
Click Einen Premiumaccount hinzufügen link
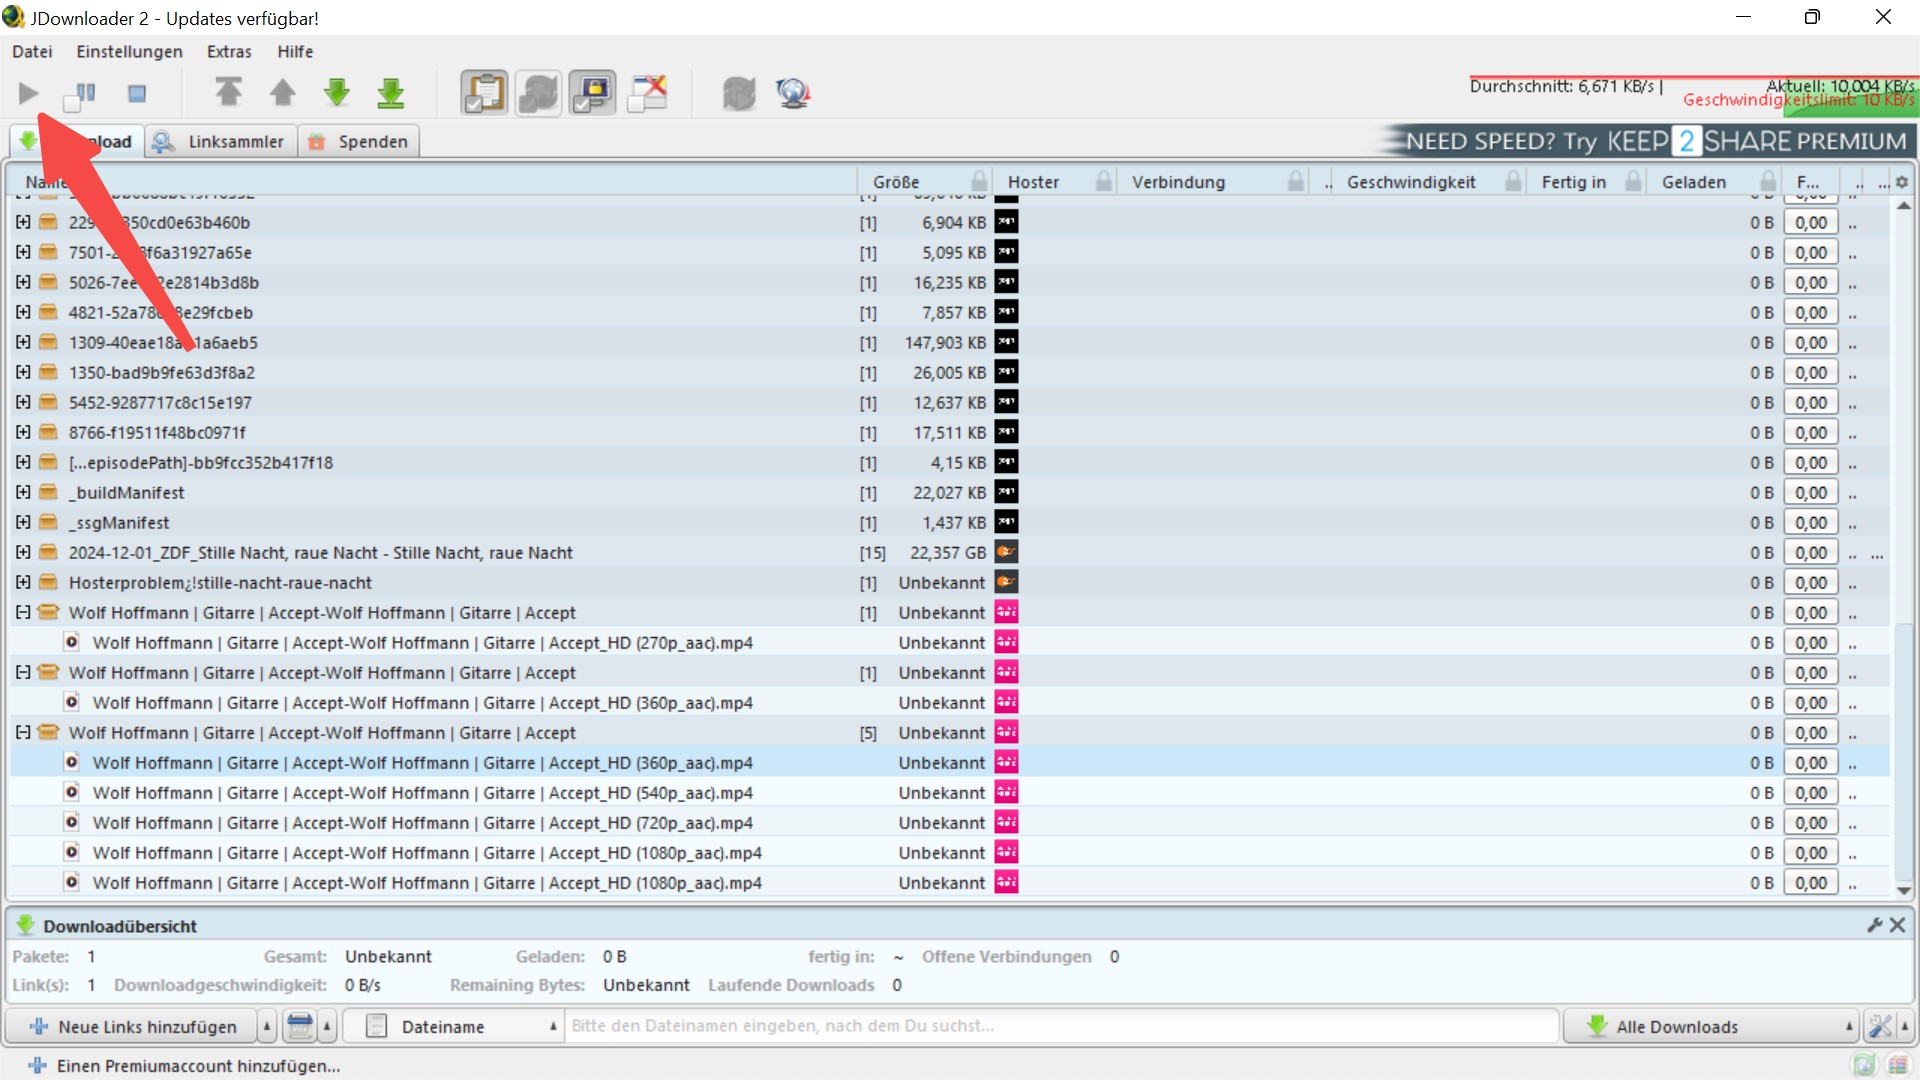pos(198,1066)
